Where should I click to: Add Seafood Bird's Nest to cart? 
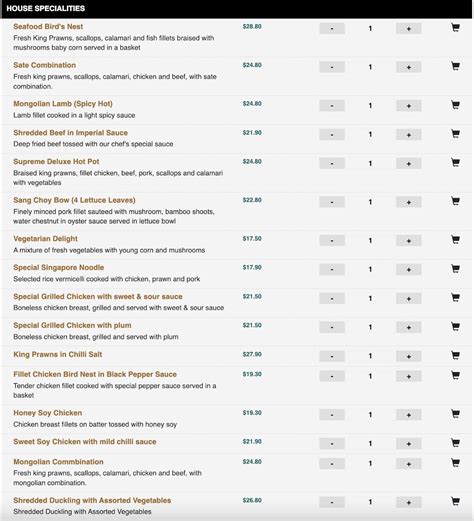(x=455, y=28)
